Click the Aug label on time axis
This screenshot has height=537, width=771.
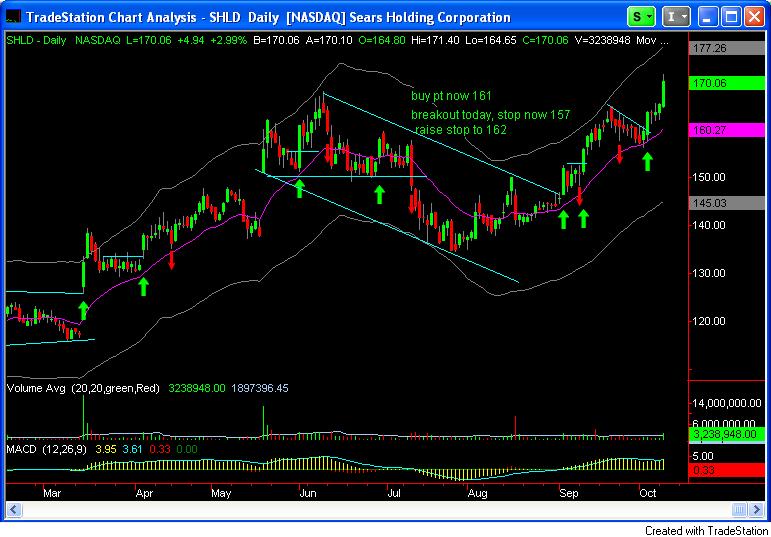coord(477,493)
